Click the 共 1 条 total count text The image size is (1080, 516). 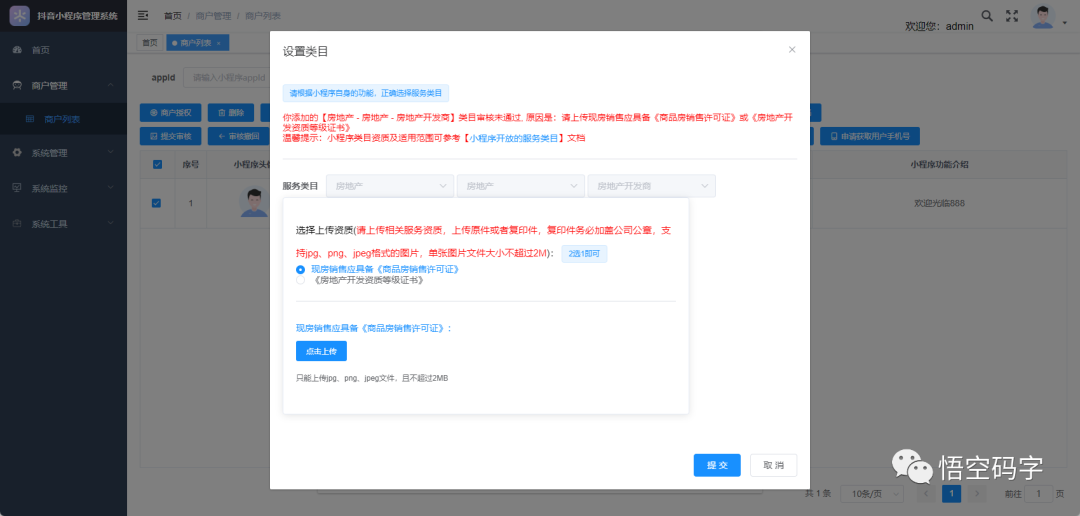click(818, 493)
